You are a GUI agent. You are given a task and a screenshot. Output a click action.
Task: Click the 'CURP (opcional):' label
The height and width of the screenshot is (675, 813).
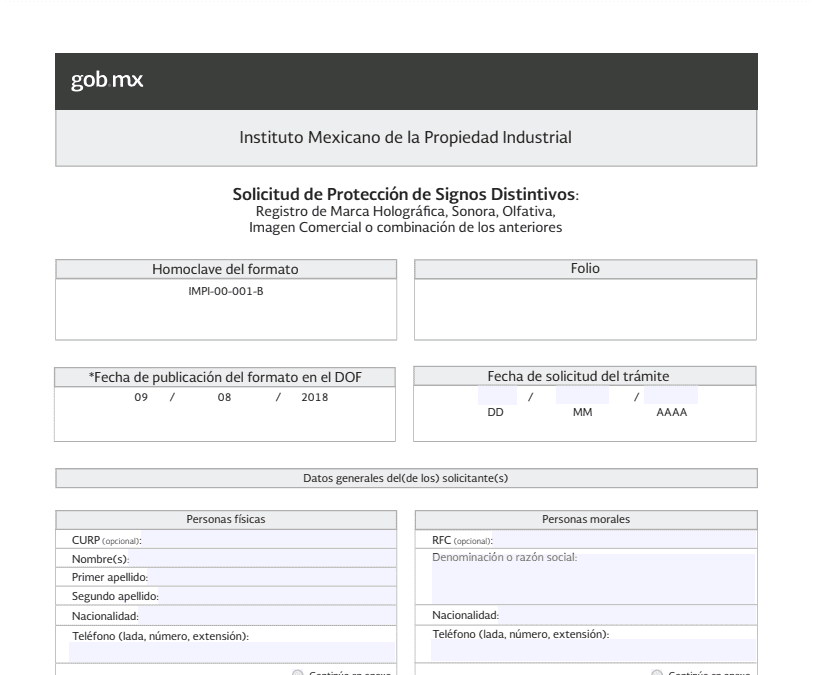pyautogui.click(x=106, y=540)
